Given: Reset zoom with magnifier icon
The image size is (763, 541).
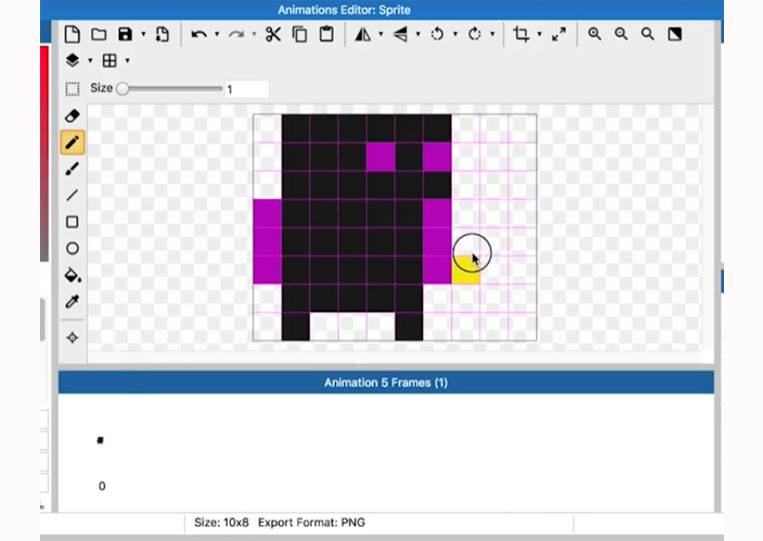Looking at the screenshot, I should click(x=648, y=34).
